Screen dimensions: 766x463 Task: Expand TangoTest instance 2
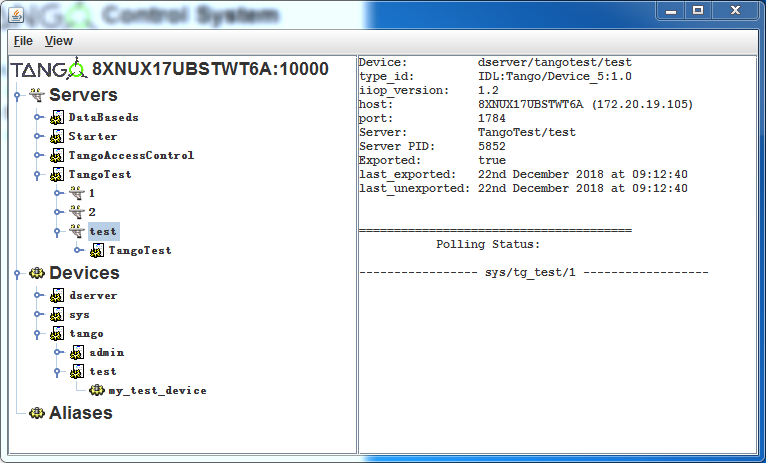[x=58, y=212]
